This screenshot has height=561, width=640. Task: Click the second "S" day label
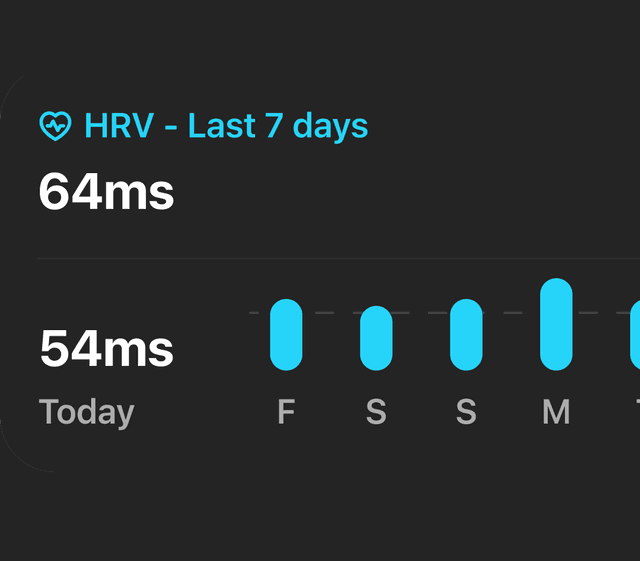pyautogui.click(x=466, y=412)
